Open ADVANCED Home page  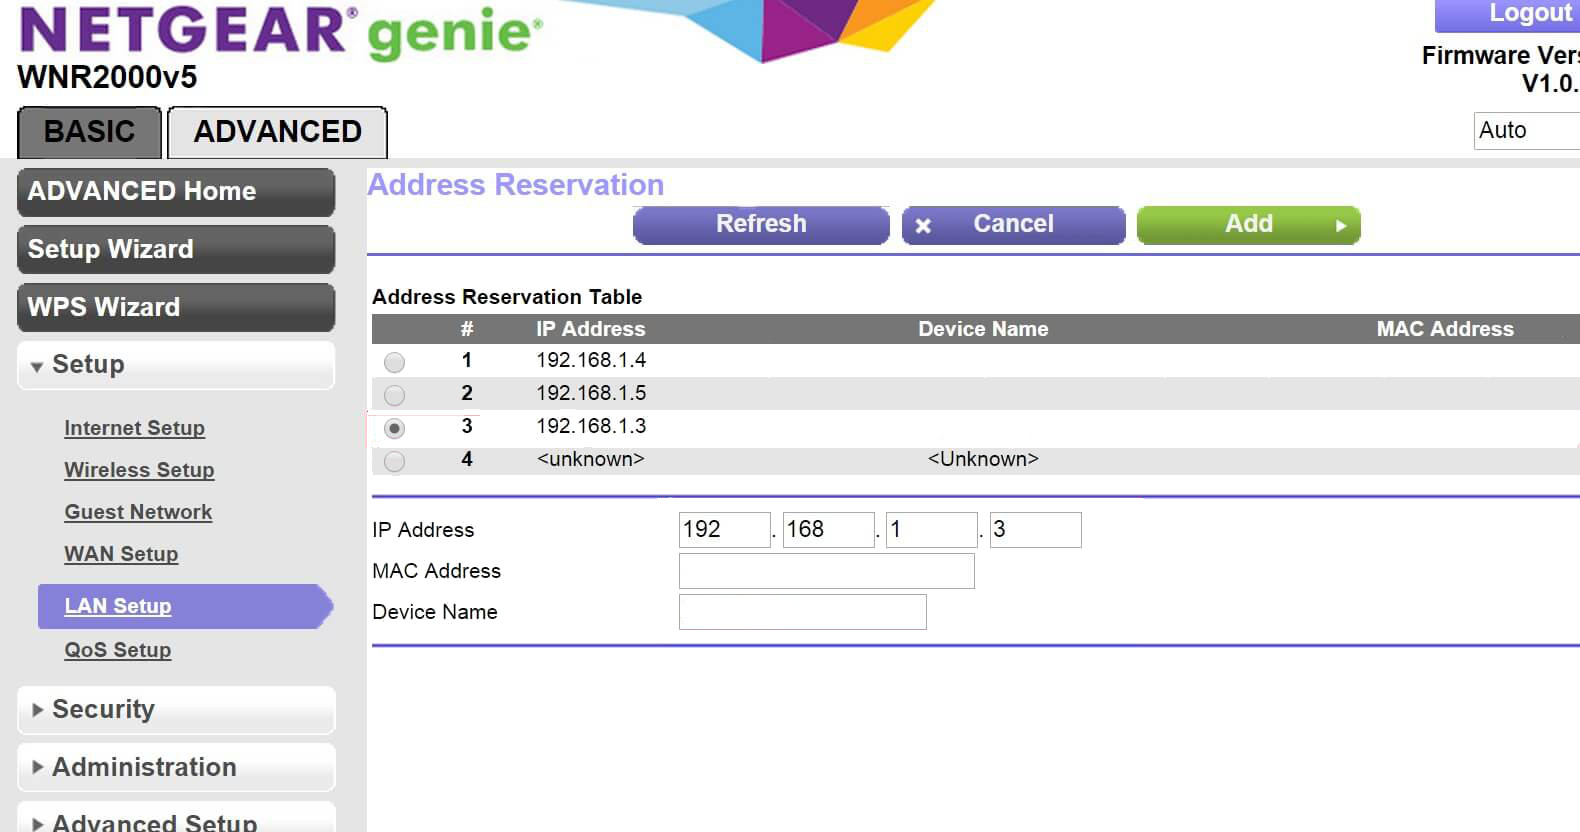(176, 192)
